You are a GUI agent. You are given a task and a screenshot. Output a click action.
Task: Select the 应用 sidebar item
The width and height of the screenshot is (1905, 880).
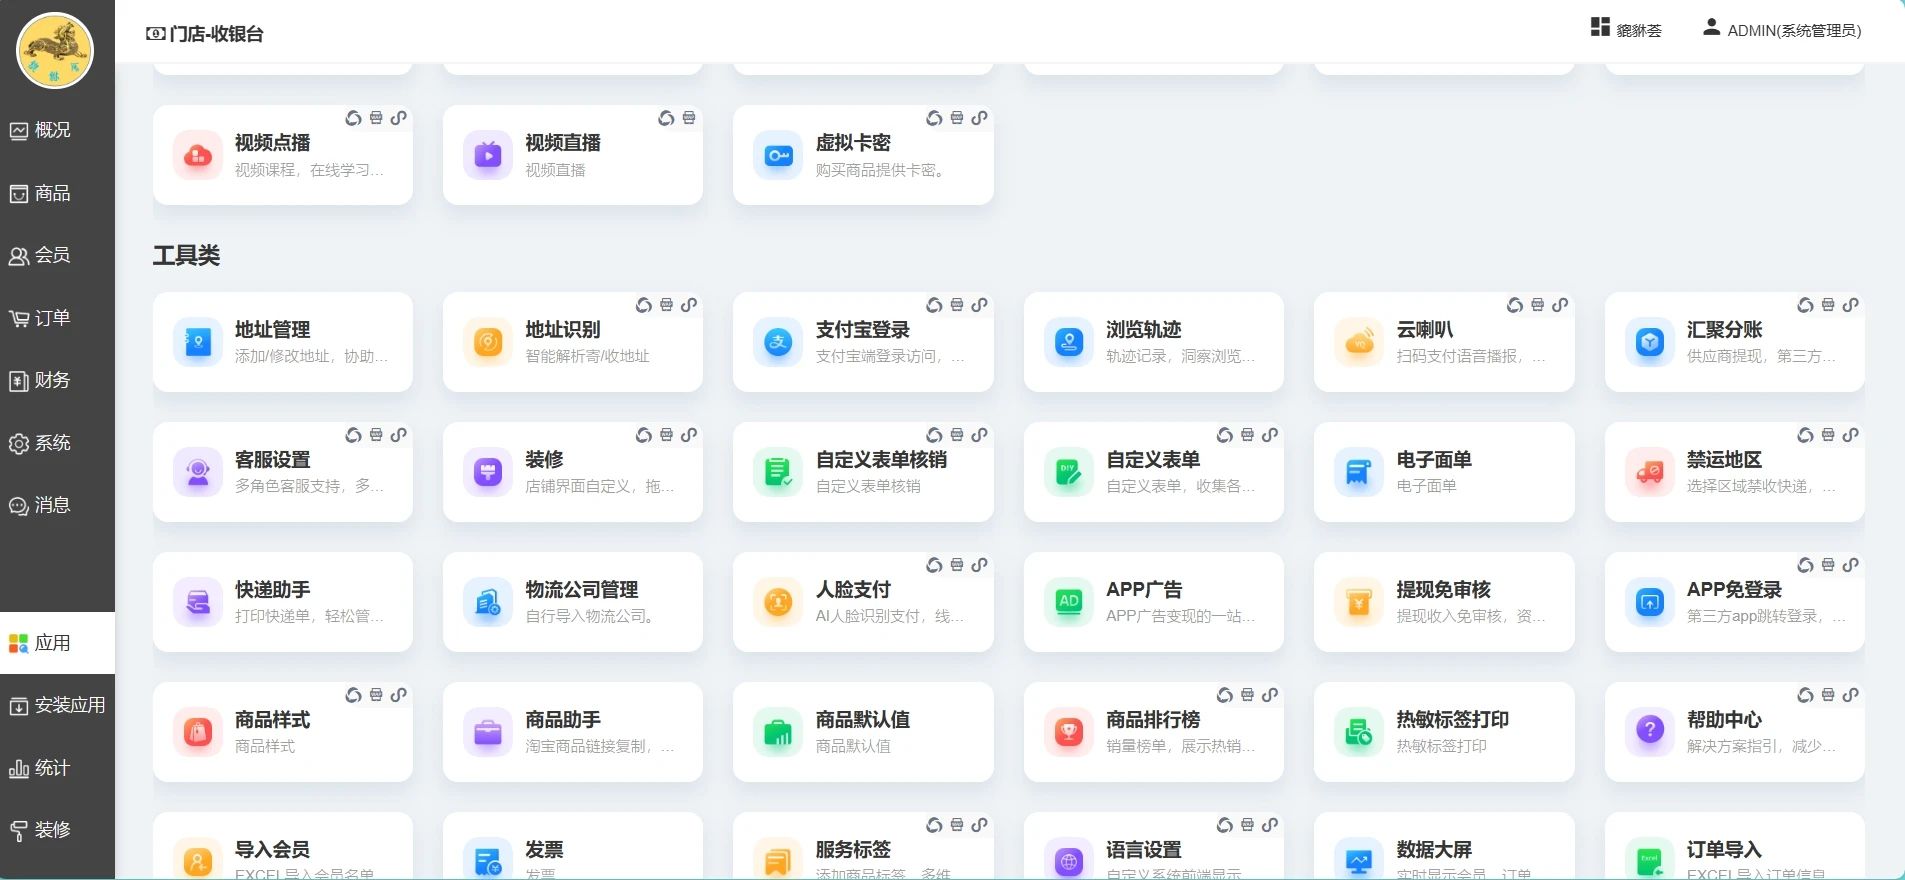[x=57, y=643]
